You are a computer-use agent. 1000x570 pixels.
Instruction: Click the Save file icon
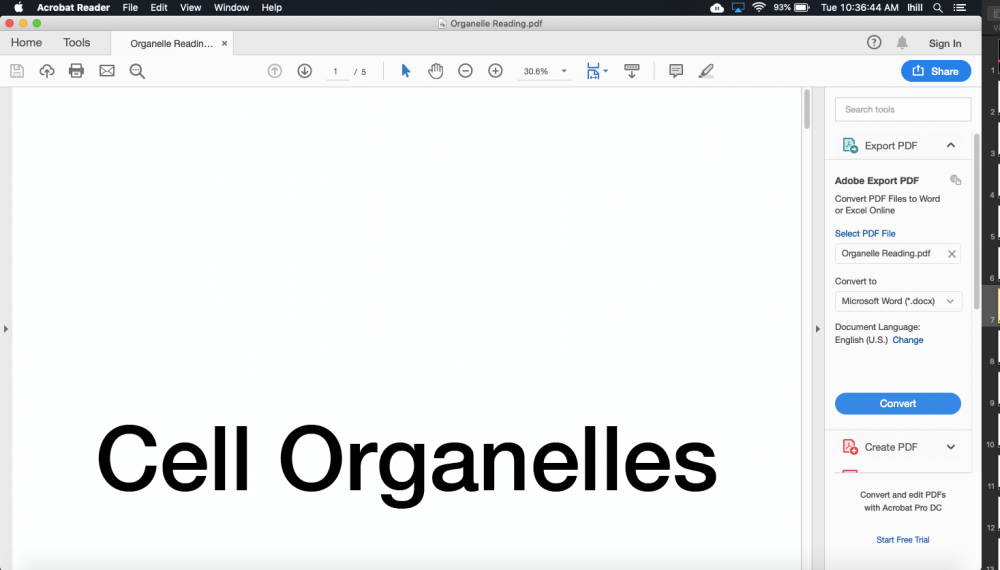[17, 71]
